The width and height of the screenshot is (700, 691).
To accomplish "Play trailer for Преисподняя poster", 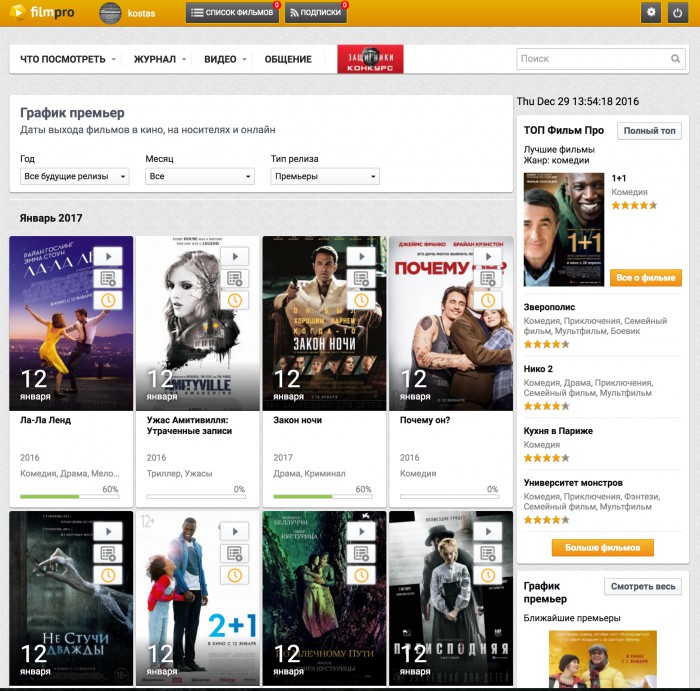I will click(x=488, y=531).
